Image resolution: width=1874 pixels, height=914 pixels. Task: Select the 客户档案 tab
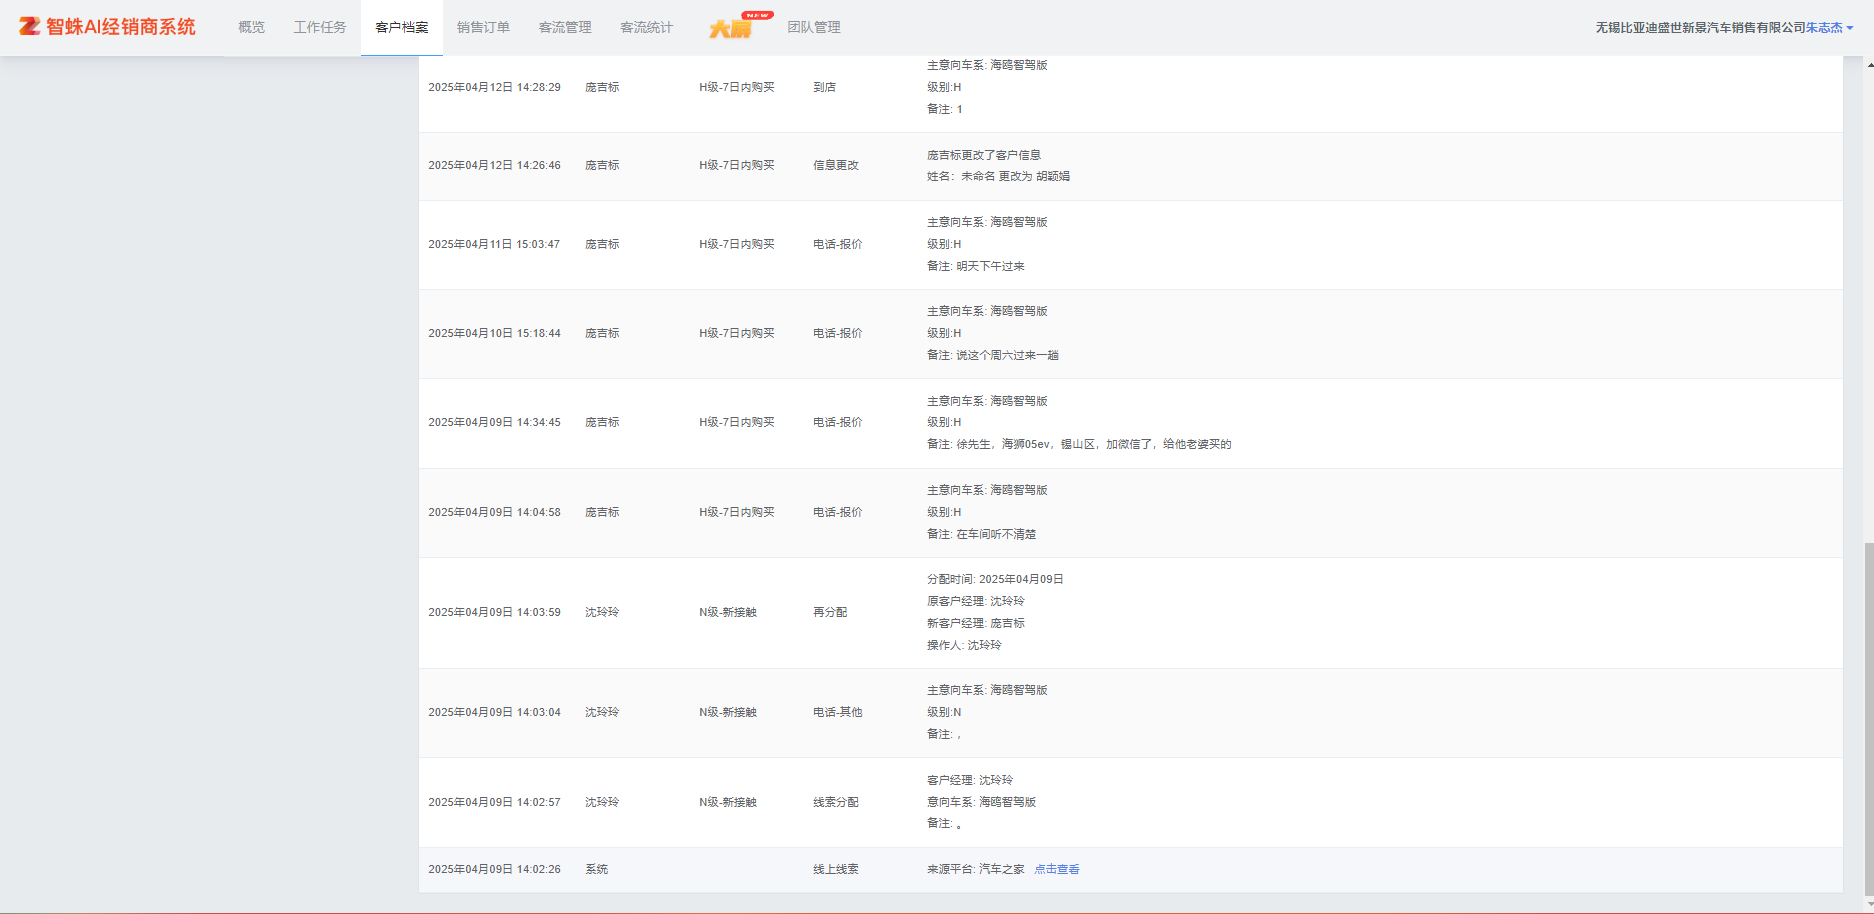(401, 28)
